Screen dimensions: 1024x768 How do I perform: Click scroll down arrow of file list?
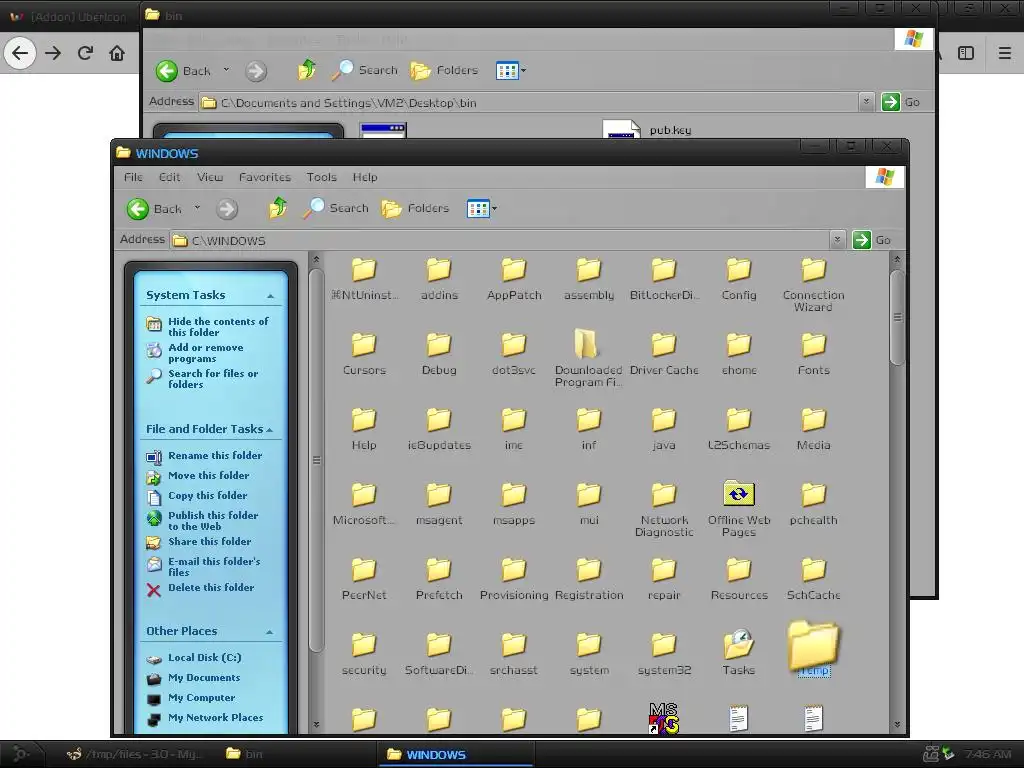(x=897, y=724)
